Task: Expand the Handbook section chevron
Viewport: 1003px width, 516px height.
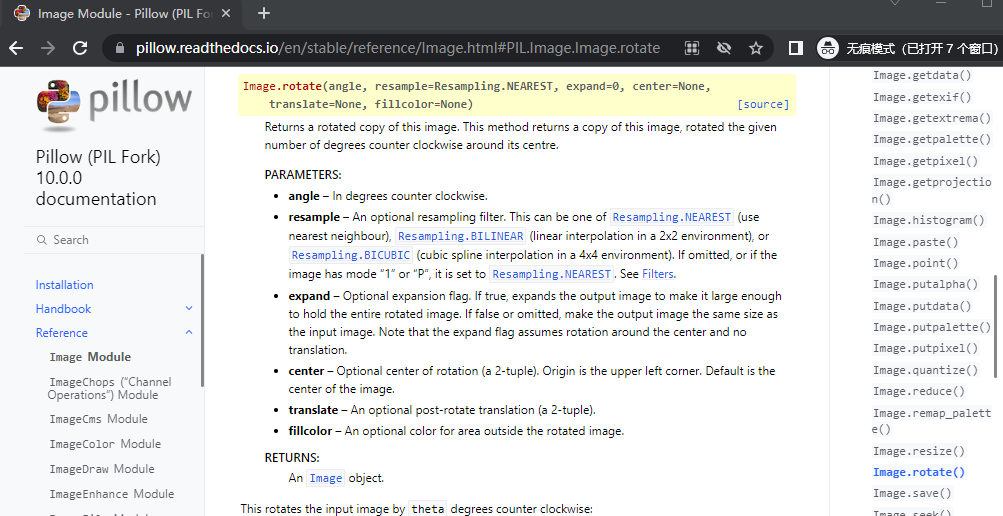Action: click(x=189, y=309)
